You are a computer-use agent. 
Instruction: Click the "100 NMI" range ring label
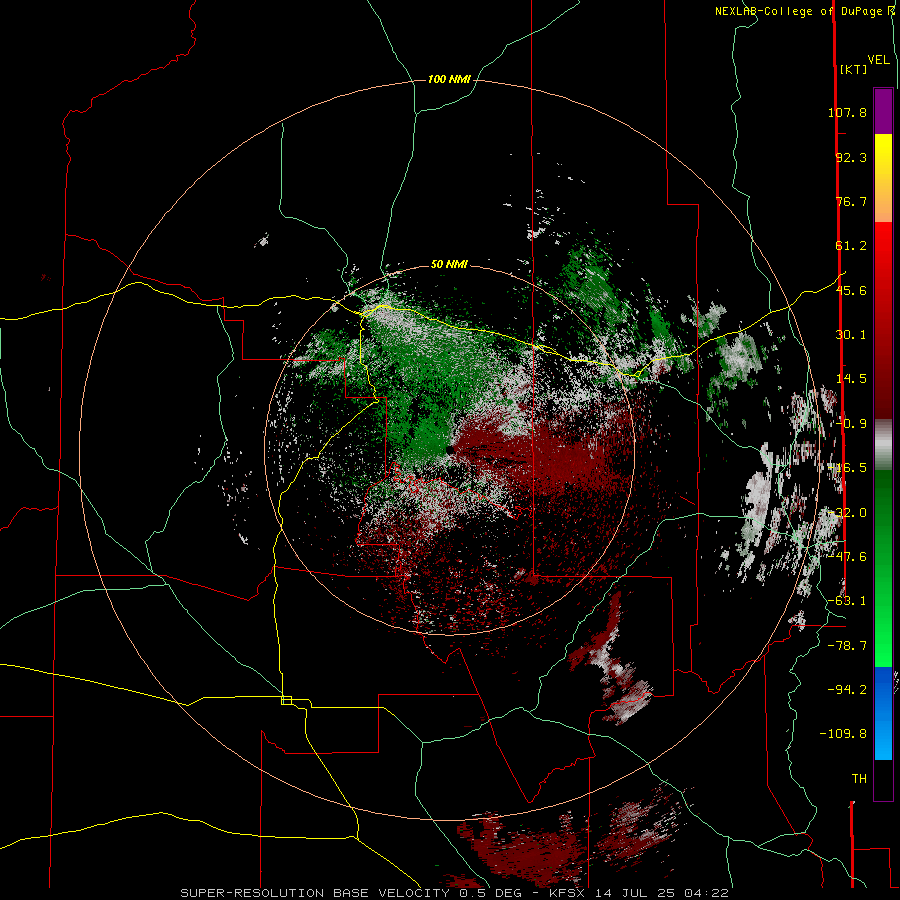[x=449, y=79]
